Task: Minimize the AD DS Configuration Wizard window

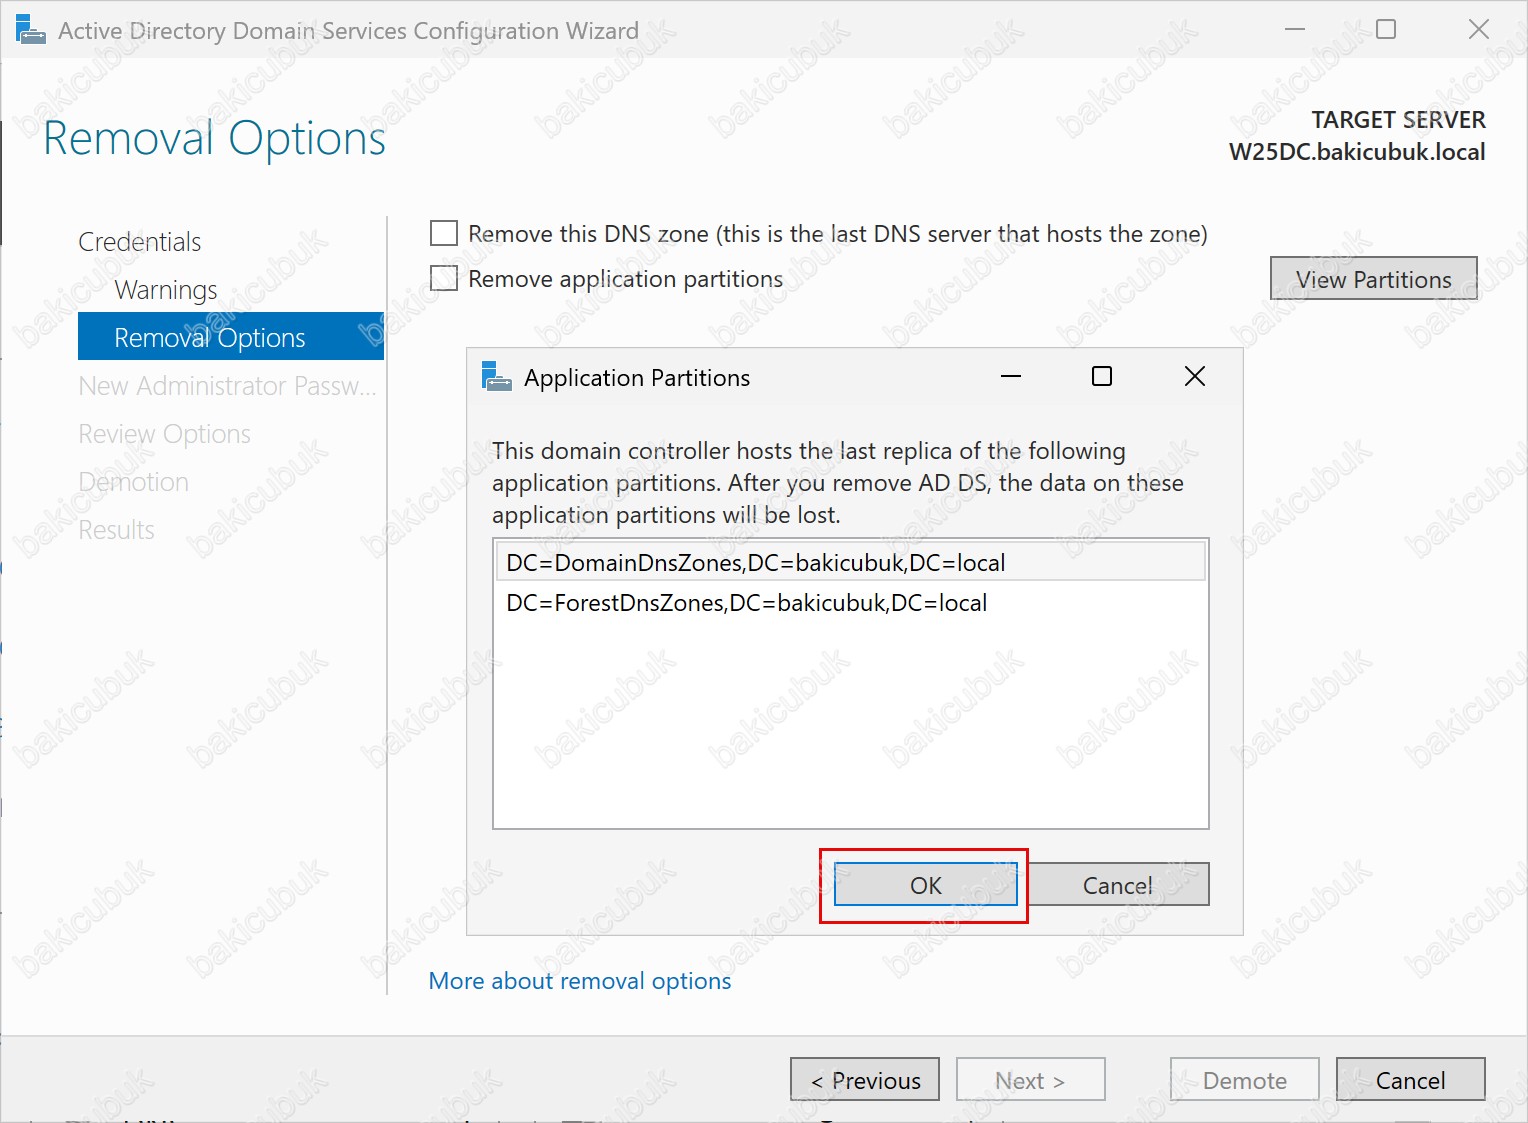Action: [x=1295, y=30]
